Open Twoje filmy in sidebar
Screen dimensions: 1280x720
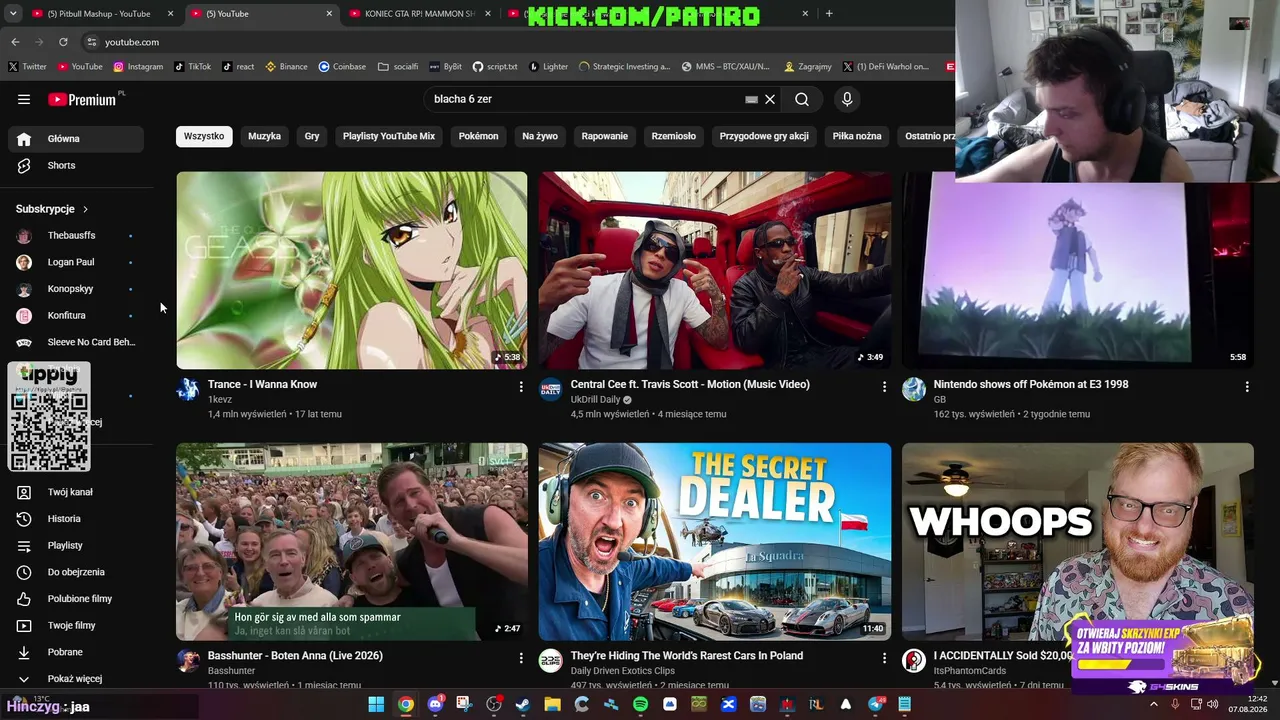(76, 625)
